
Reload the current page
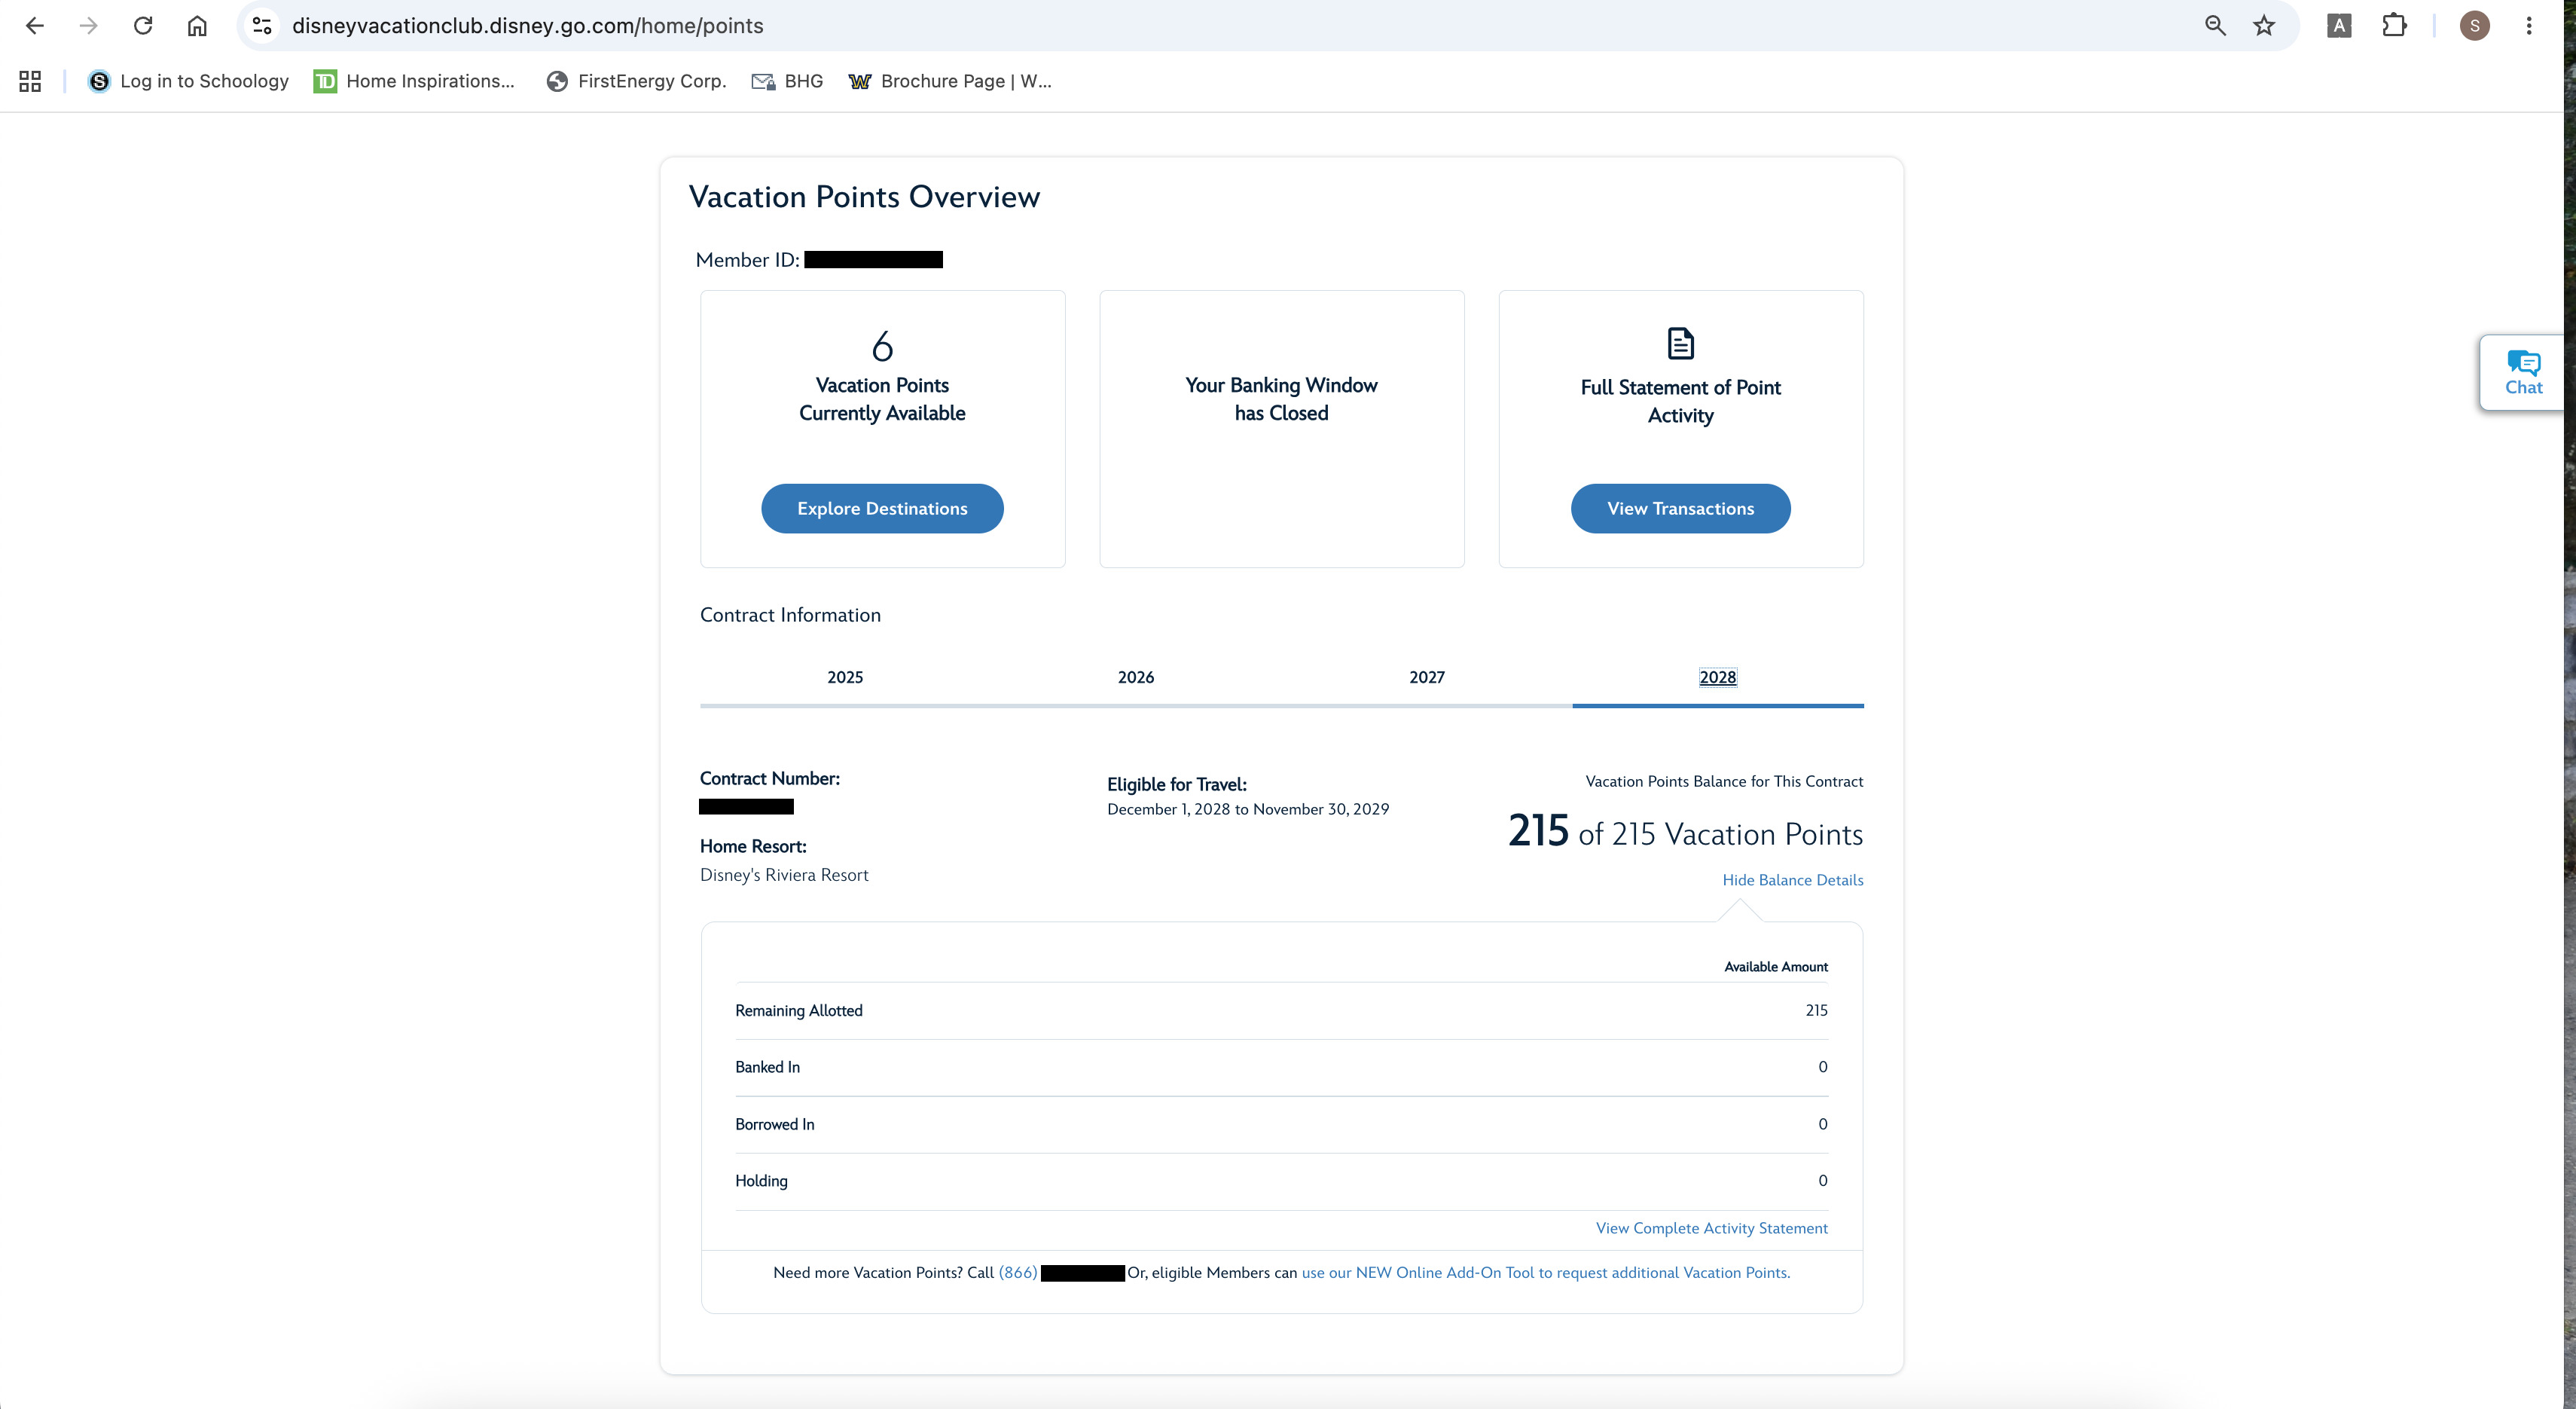[x=143, y=26]
